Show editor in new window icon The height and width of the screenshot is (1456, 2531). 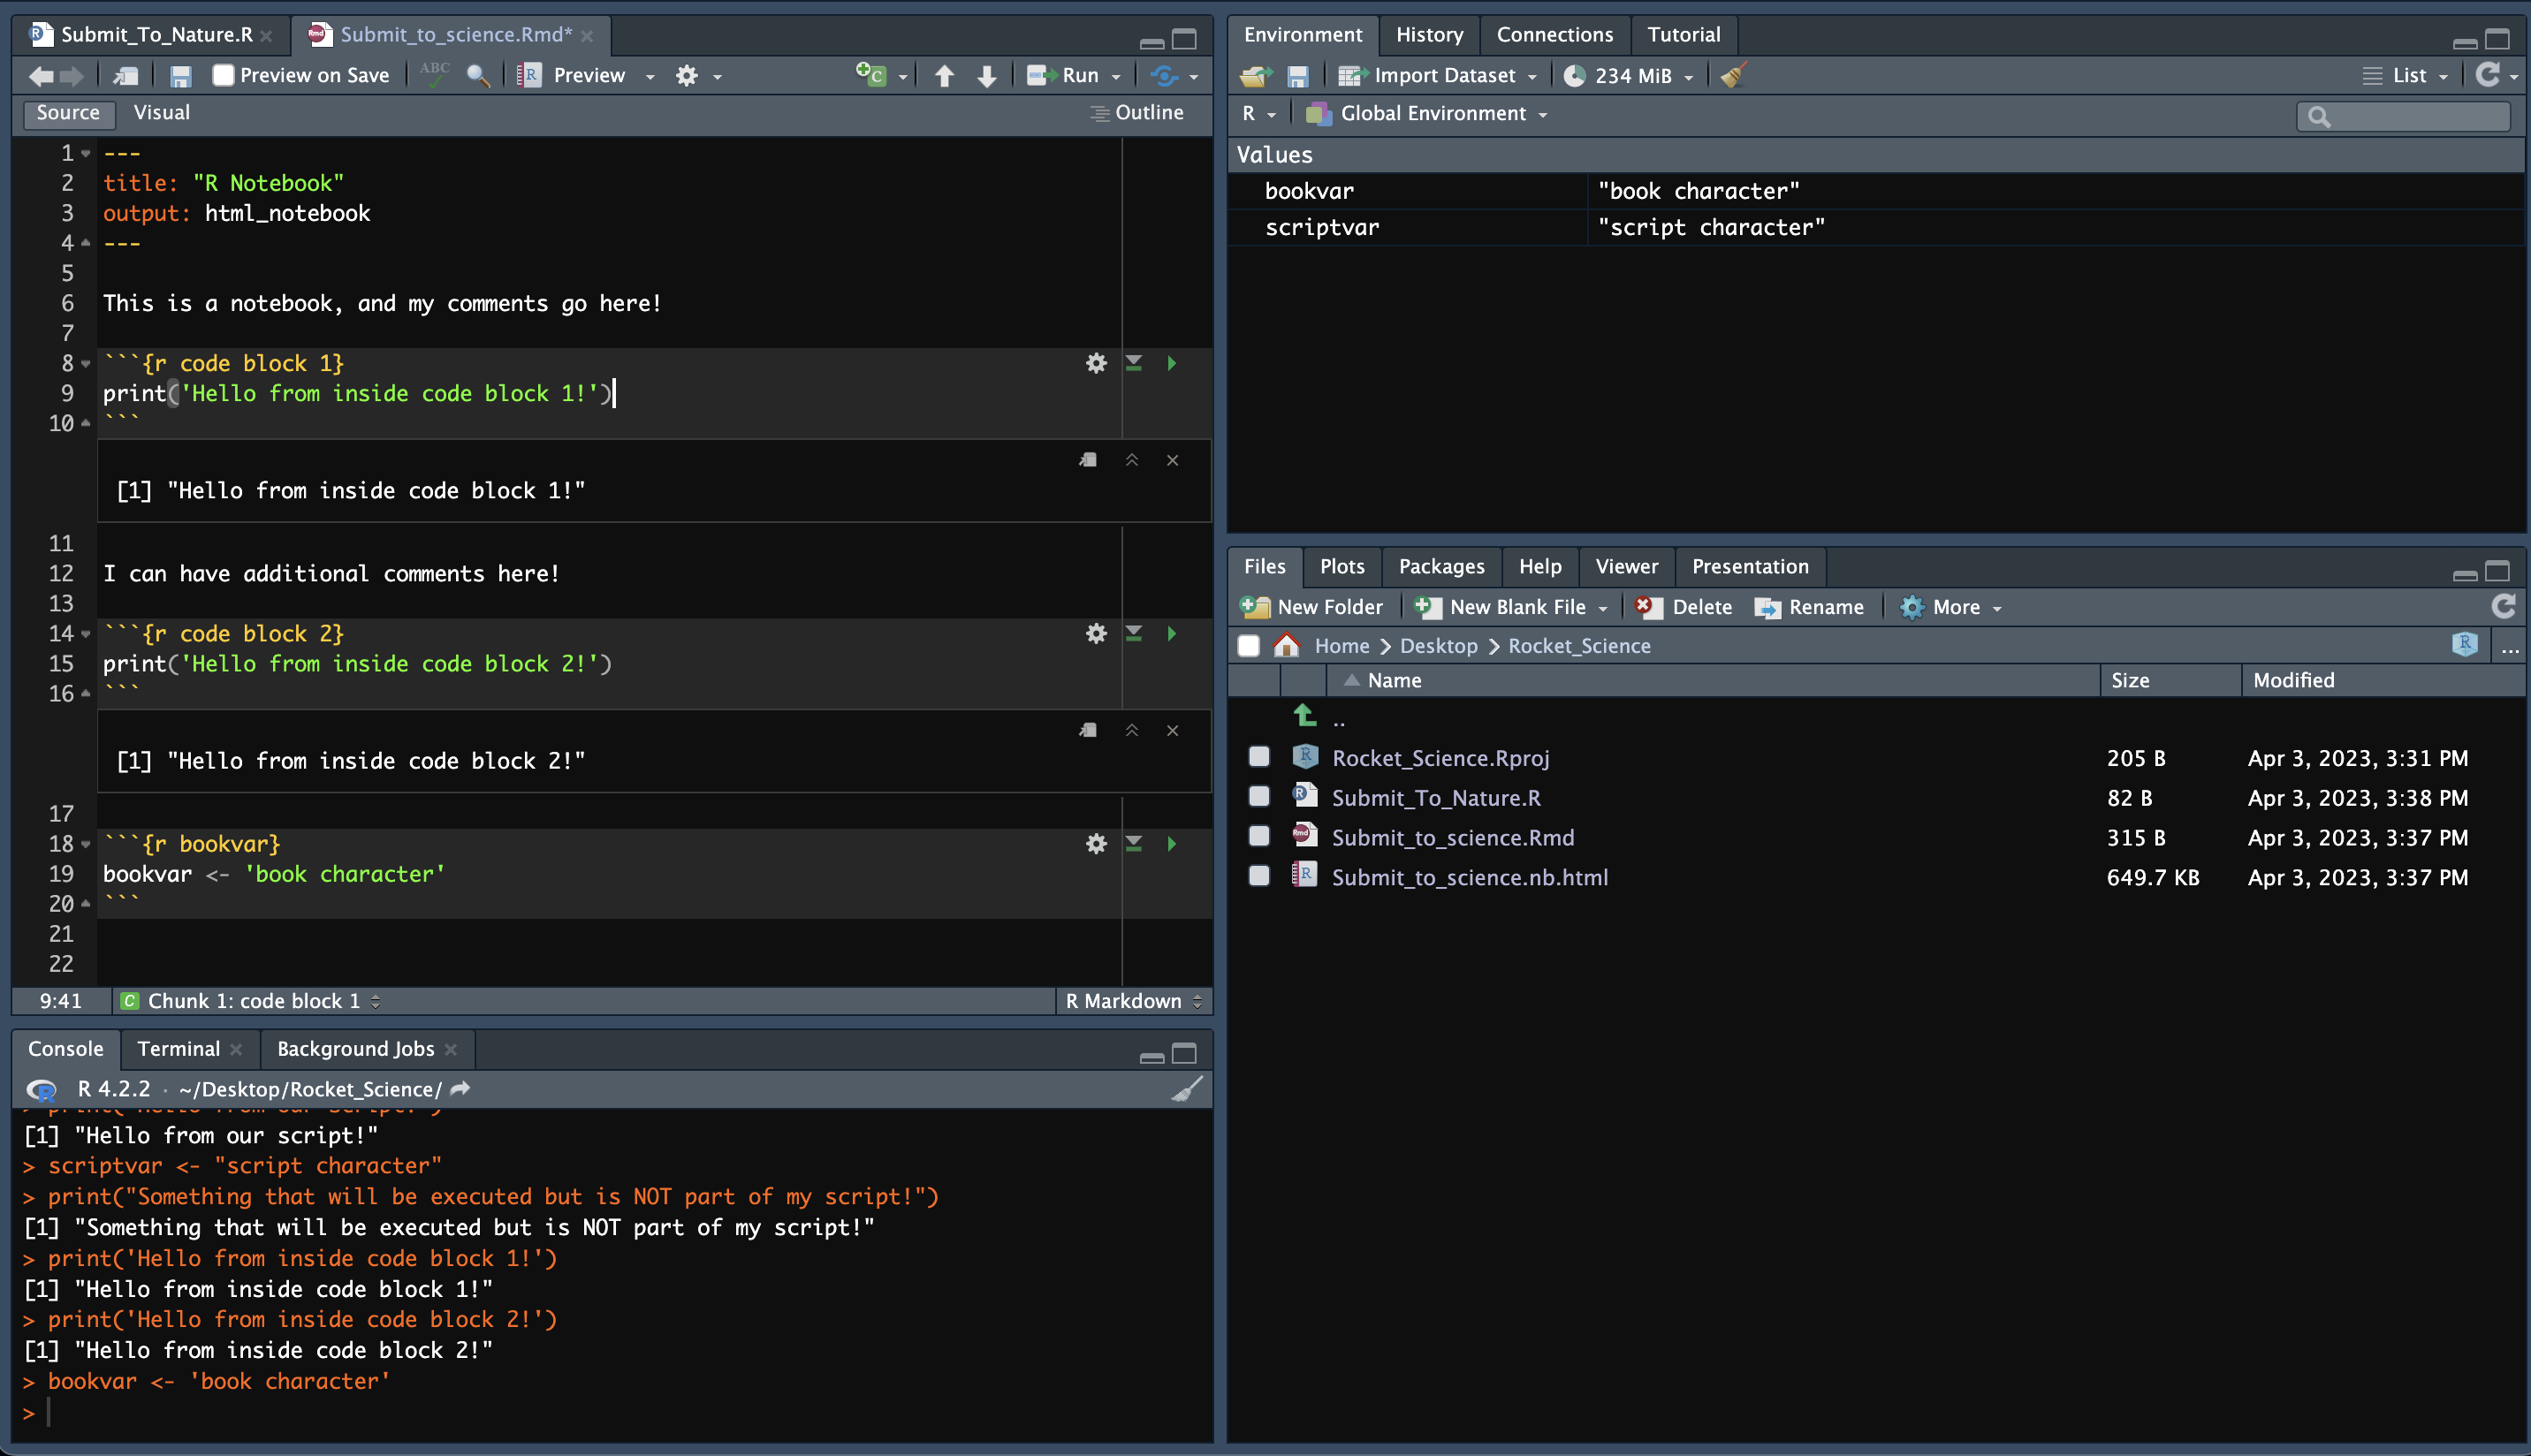coord(126,76)
